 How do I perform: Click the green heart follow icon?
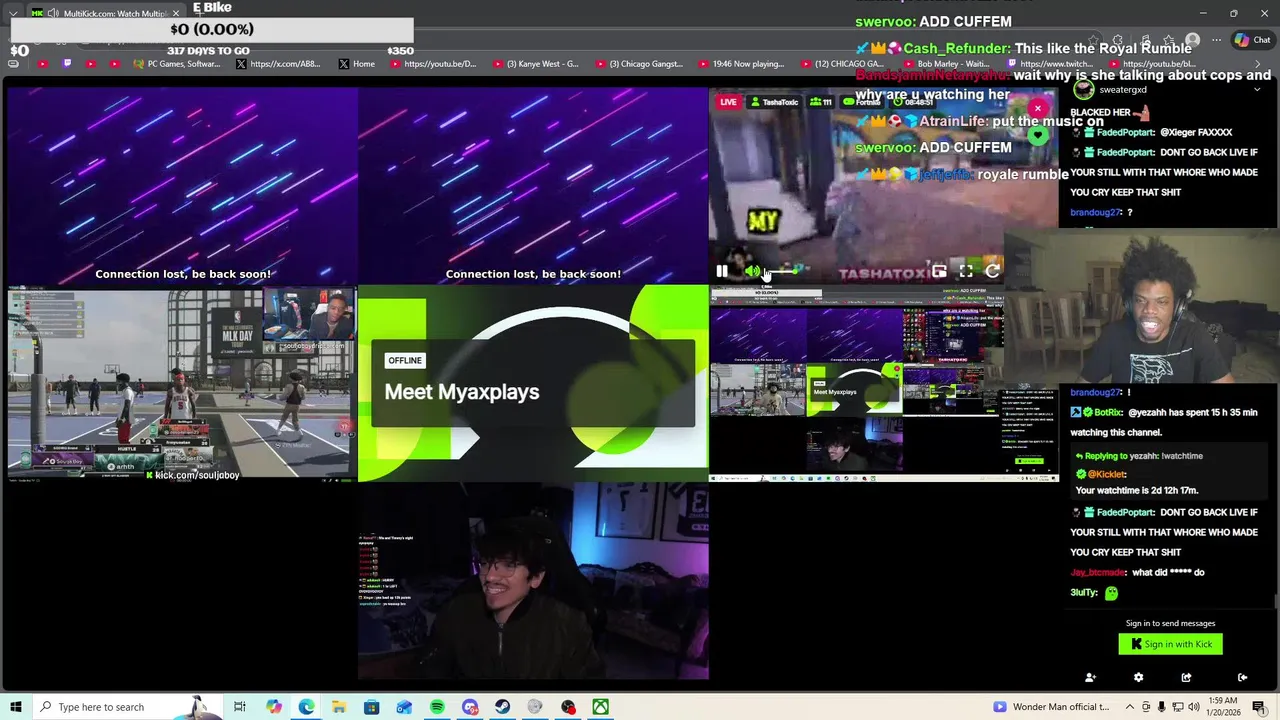(x=1039, y=135)
